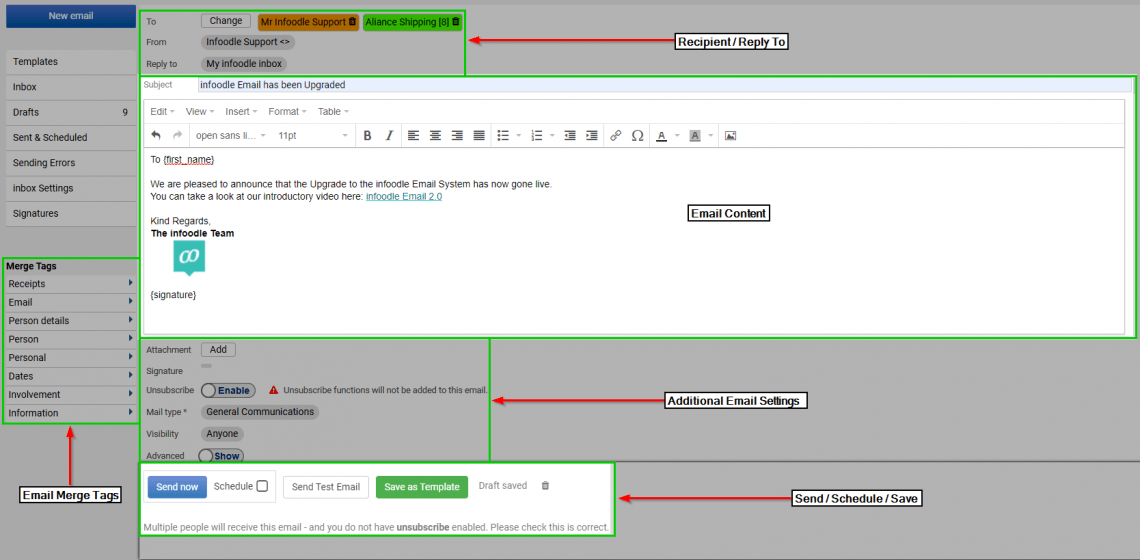The height and width of the screenshot is (560, 1140).
Task: Open the View menu
Action: click(x=199, y=111)
